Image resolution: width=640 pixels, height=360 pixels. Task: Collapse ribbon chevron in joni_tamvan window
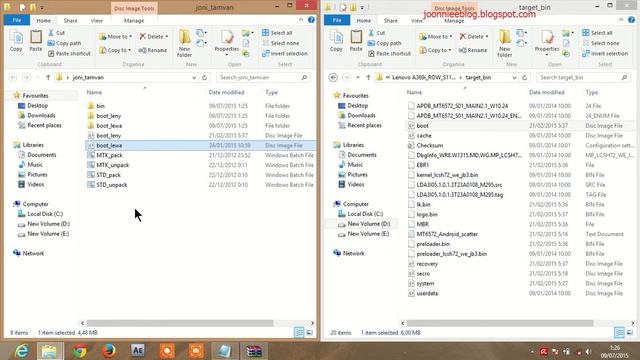301,20
